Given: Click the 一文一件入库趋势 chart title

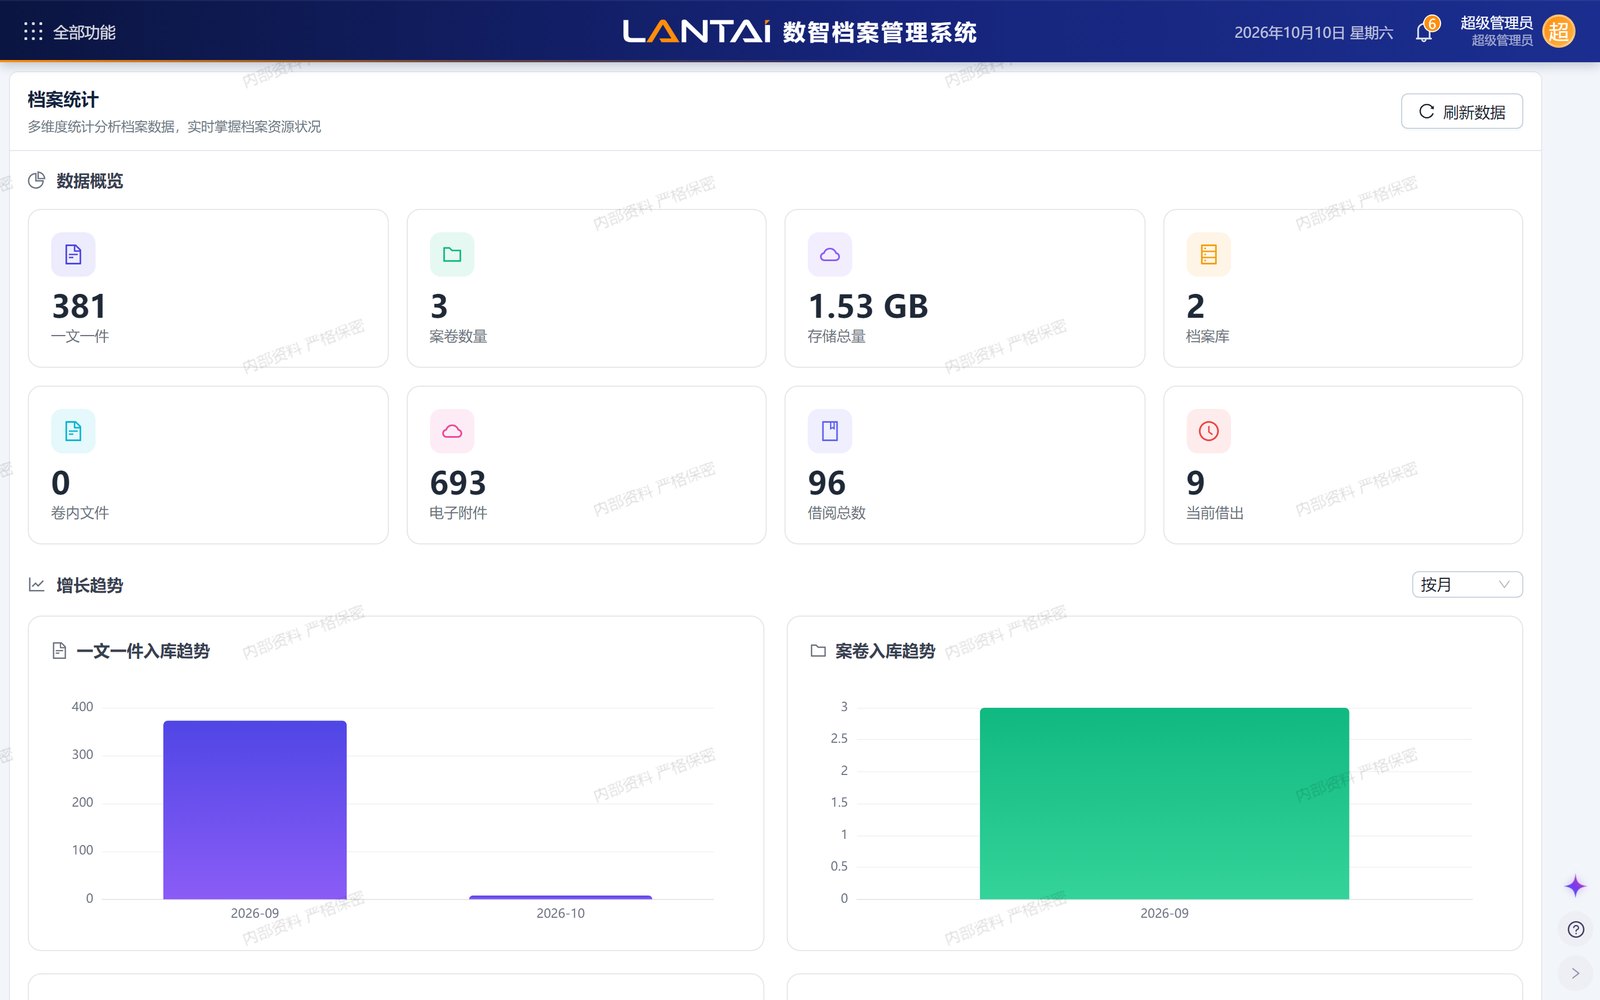Looking at the screenshot, I should [x=143, y=651].
